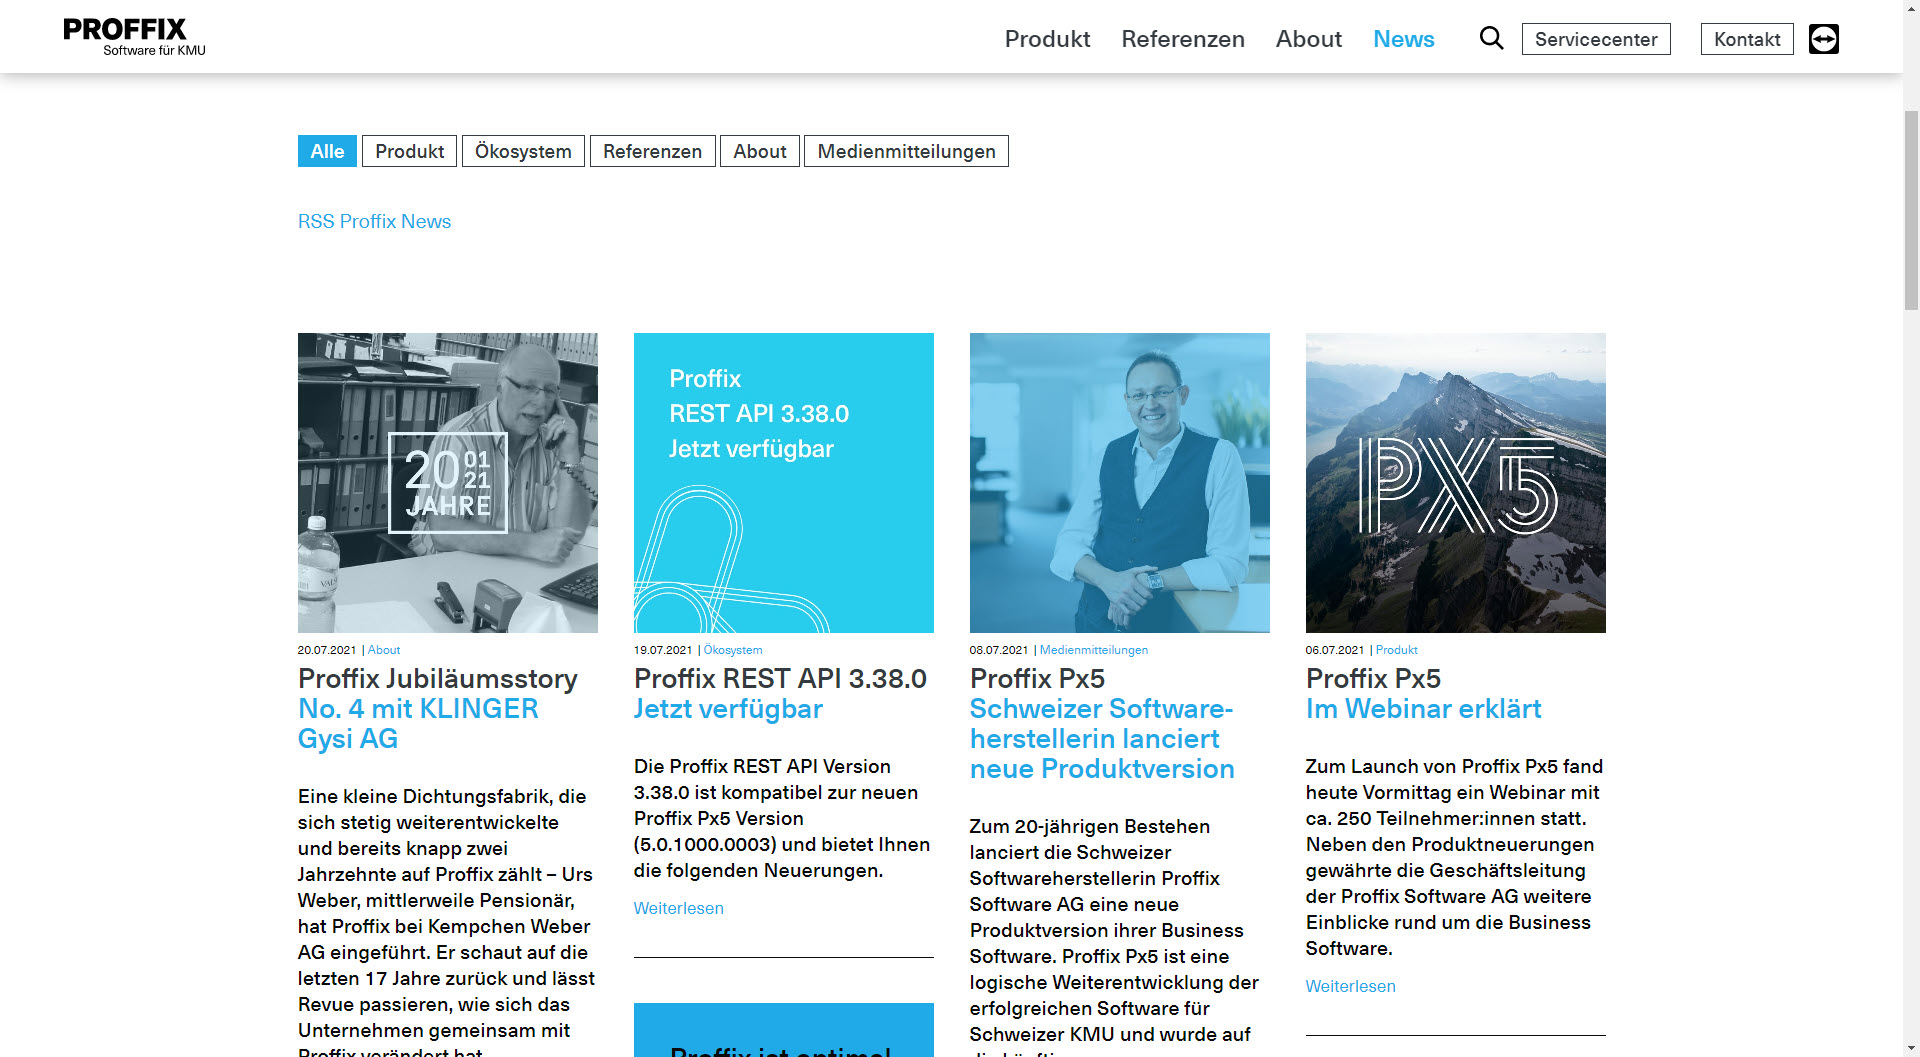Click the scrollbar down arrow
This screenshot has height=1057, width=1920.
[1910, 1047]
